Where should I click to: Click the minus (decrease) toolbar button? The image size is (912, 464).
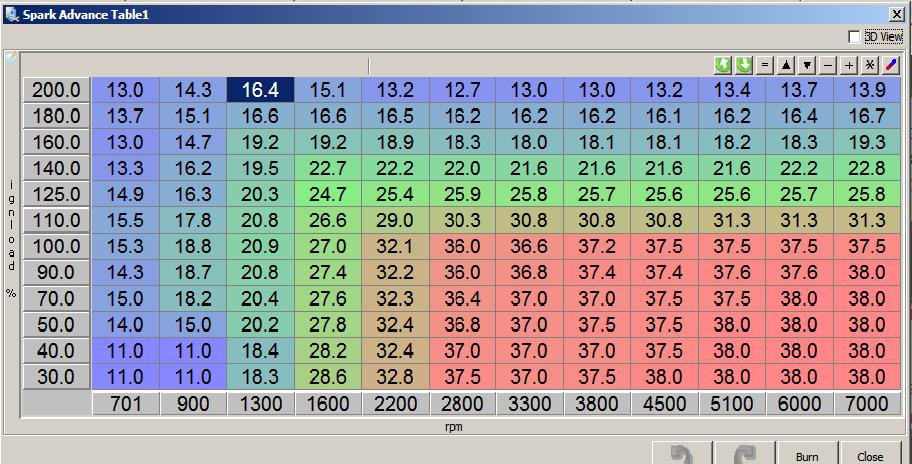point(828,65)
